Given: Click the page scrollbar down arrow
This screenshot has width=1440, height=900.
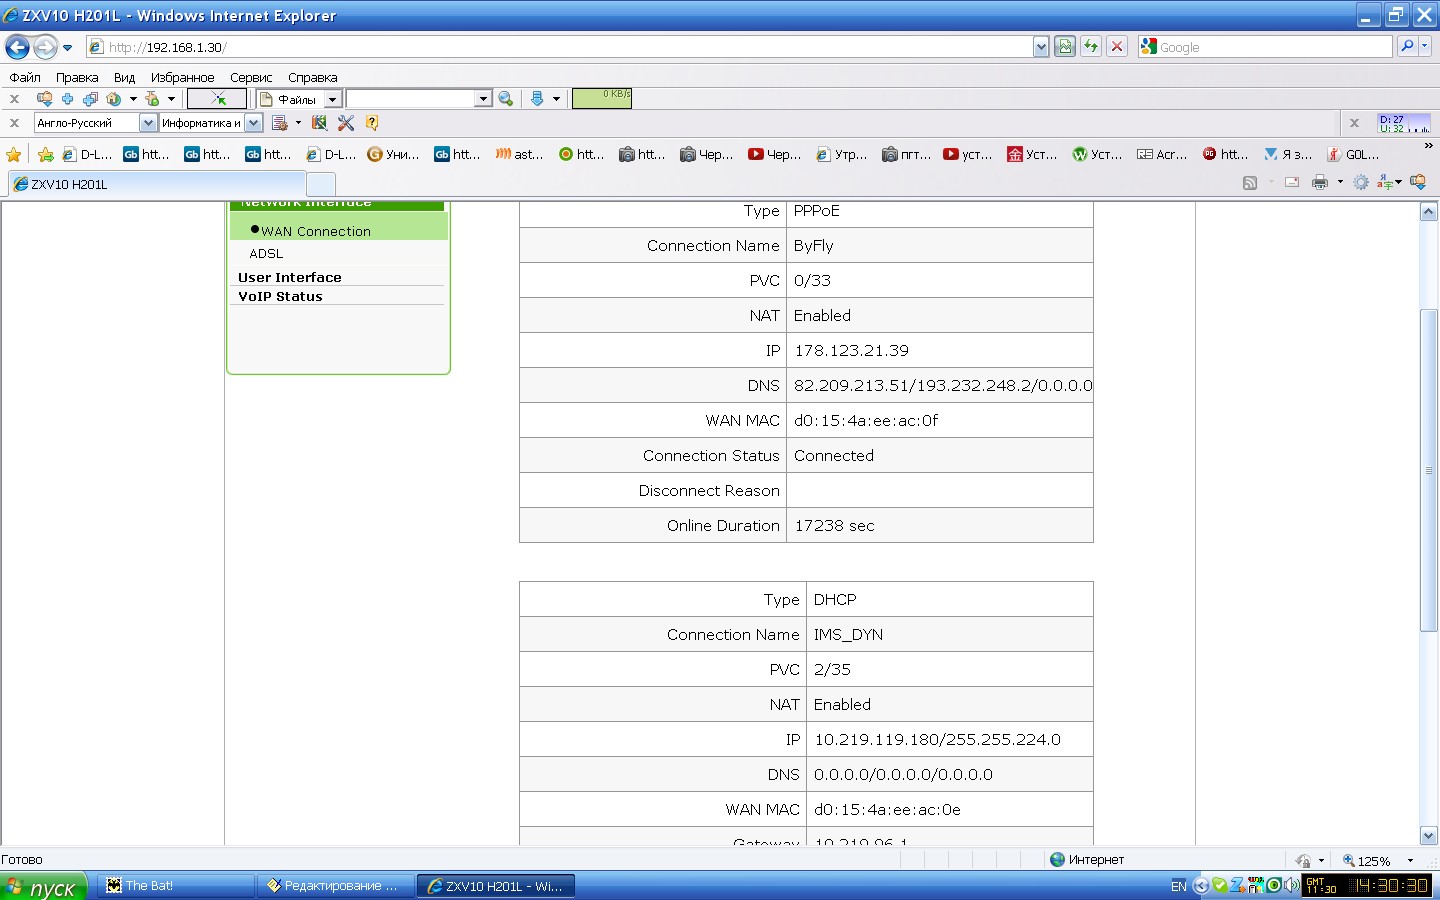Looking at the screenshot, I should (x=1428, y=836).
